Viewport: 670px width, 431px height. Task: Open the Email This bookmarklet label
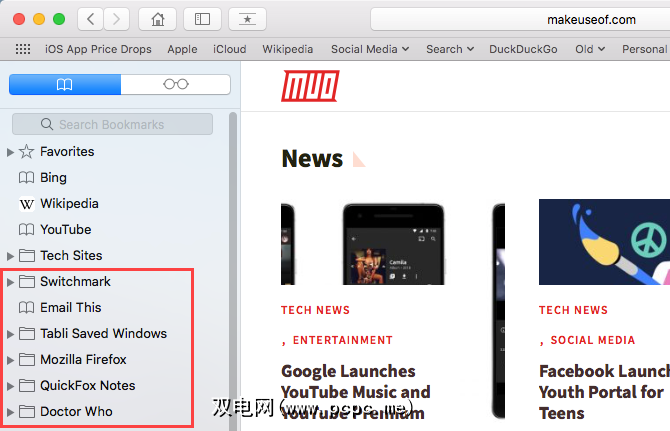[x=71, y=308]
